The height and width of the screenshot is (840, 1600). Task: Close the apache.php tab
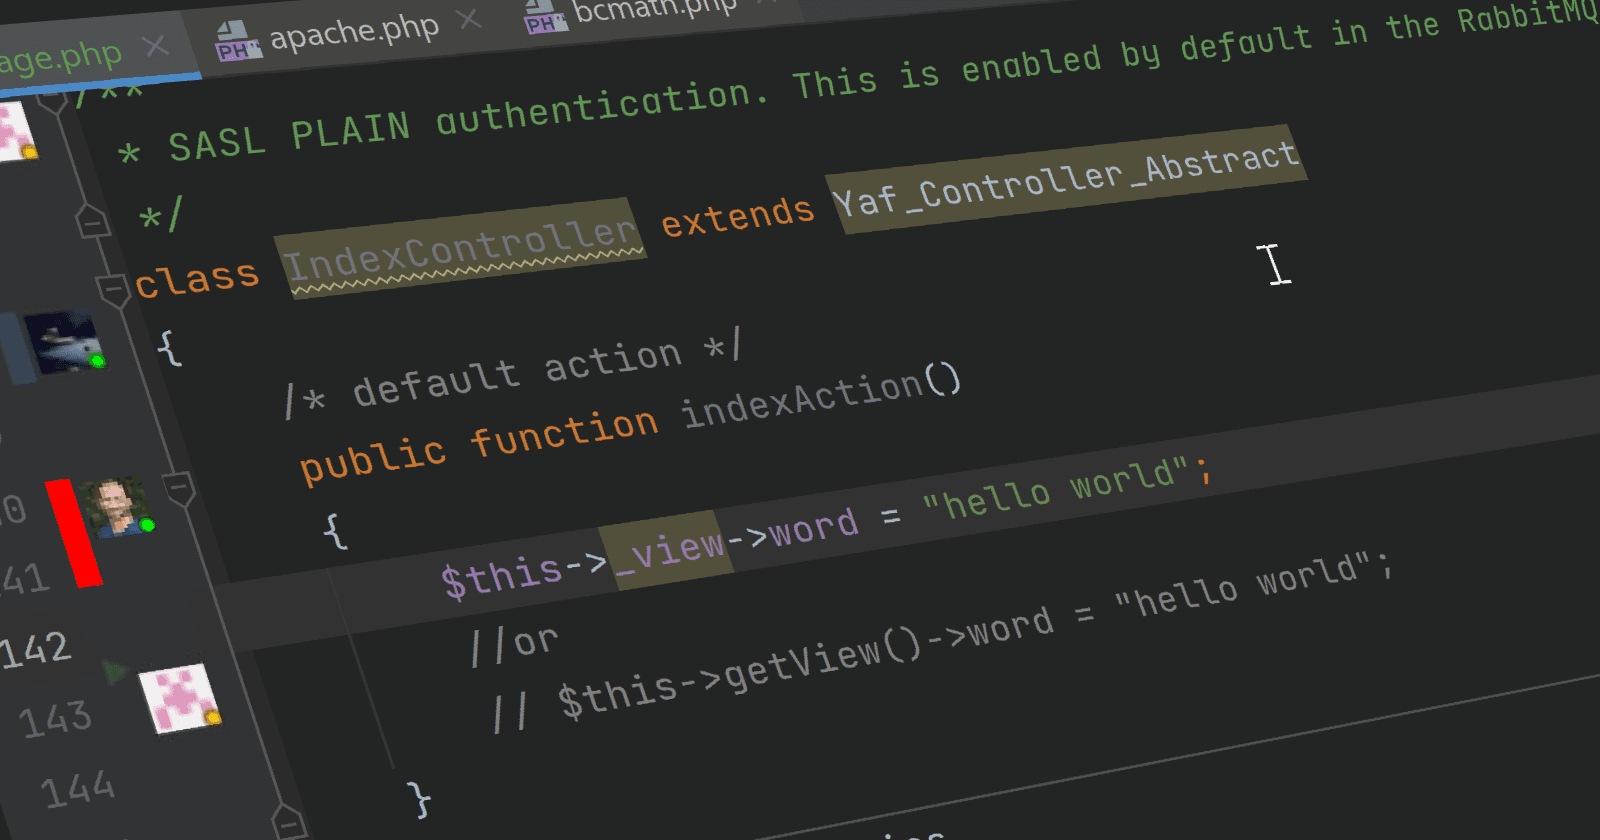[468, 19]
